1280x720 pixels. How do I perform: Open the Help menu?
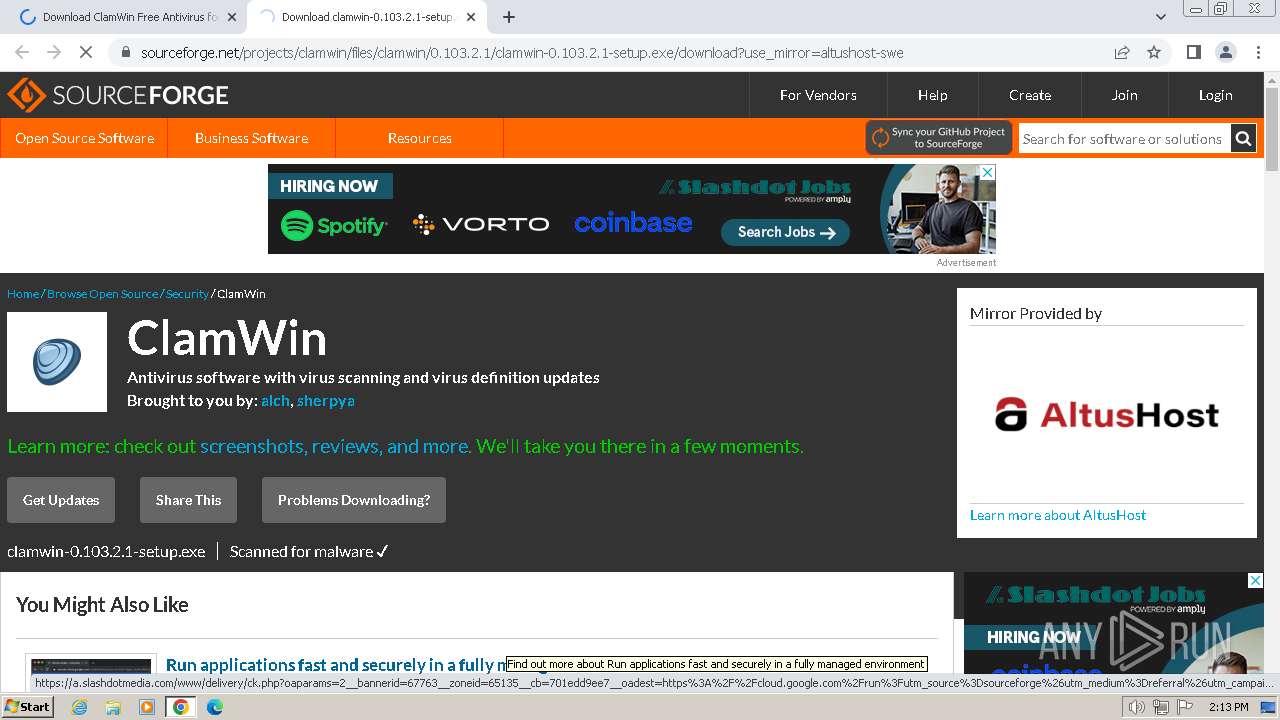(x=932, y=95)
